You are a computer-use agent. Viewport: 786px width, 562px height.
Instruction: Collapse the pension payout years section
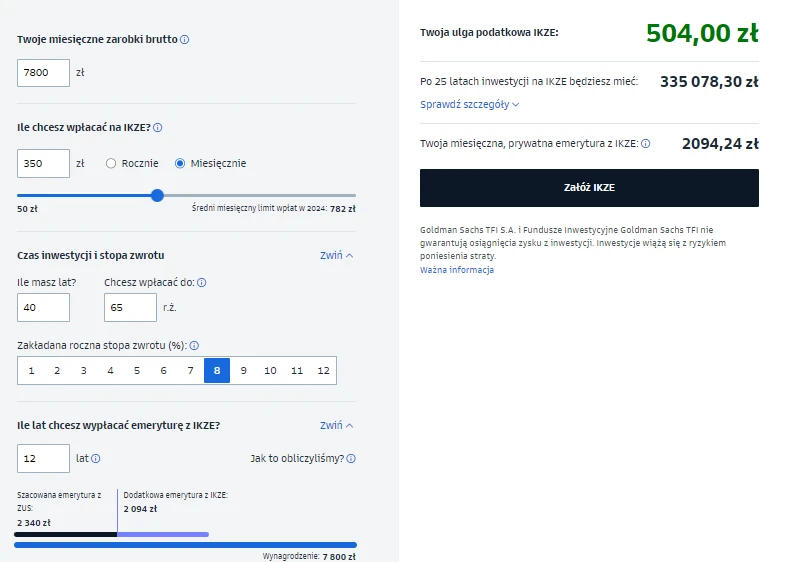pos(336,425)
